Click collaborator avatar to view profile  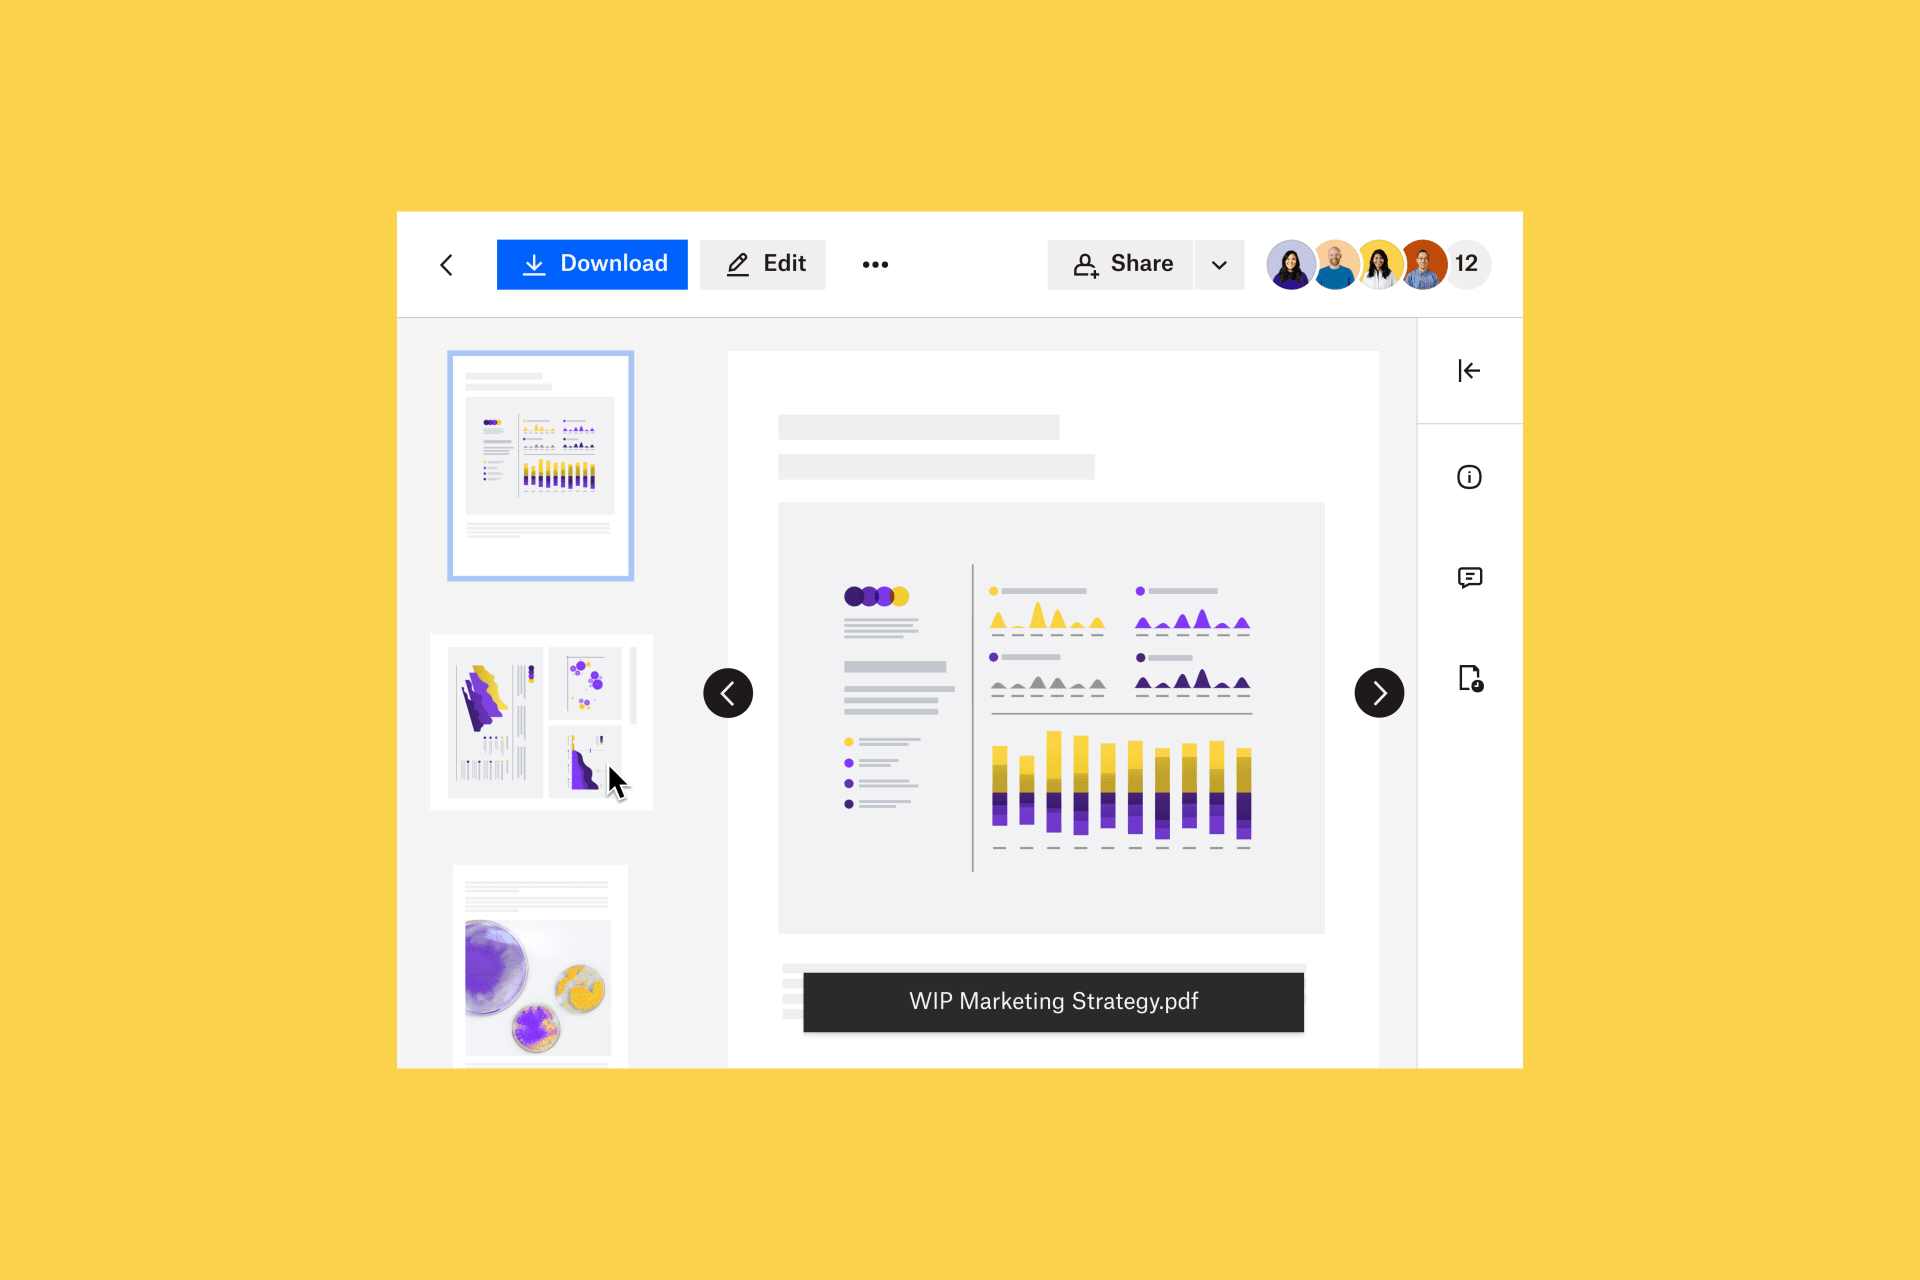(x=1289, y=264)
